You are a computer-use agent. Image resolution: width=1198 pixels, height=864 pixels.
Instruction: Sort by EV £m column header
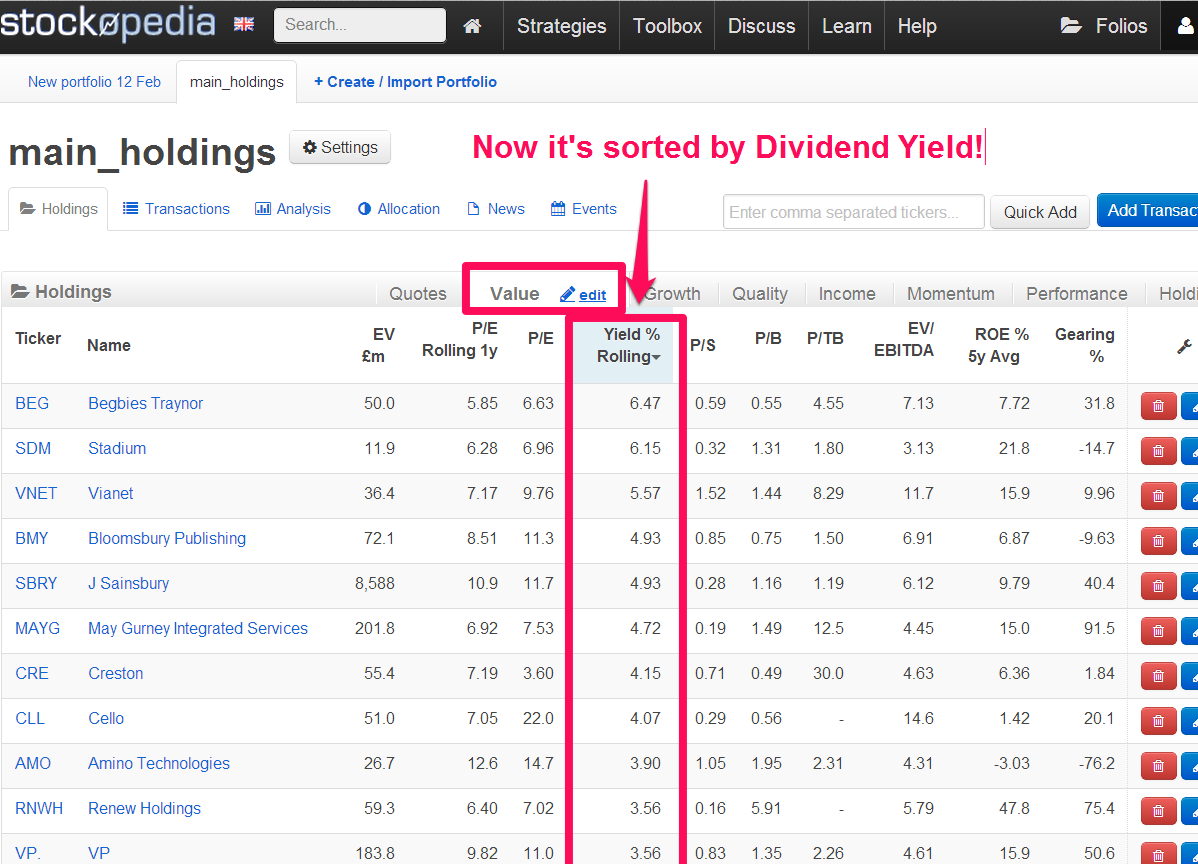click(x=378, y=345)
